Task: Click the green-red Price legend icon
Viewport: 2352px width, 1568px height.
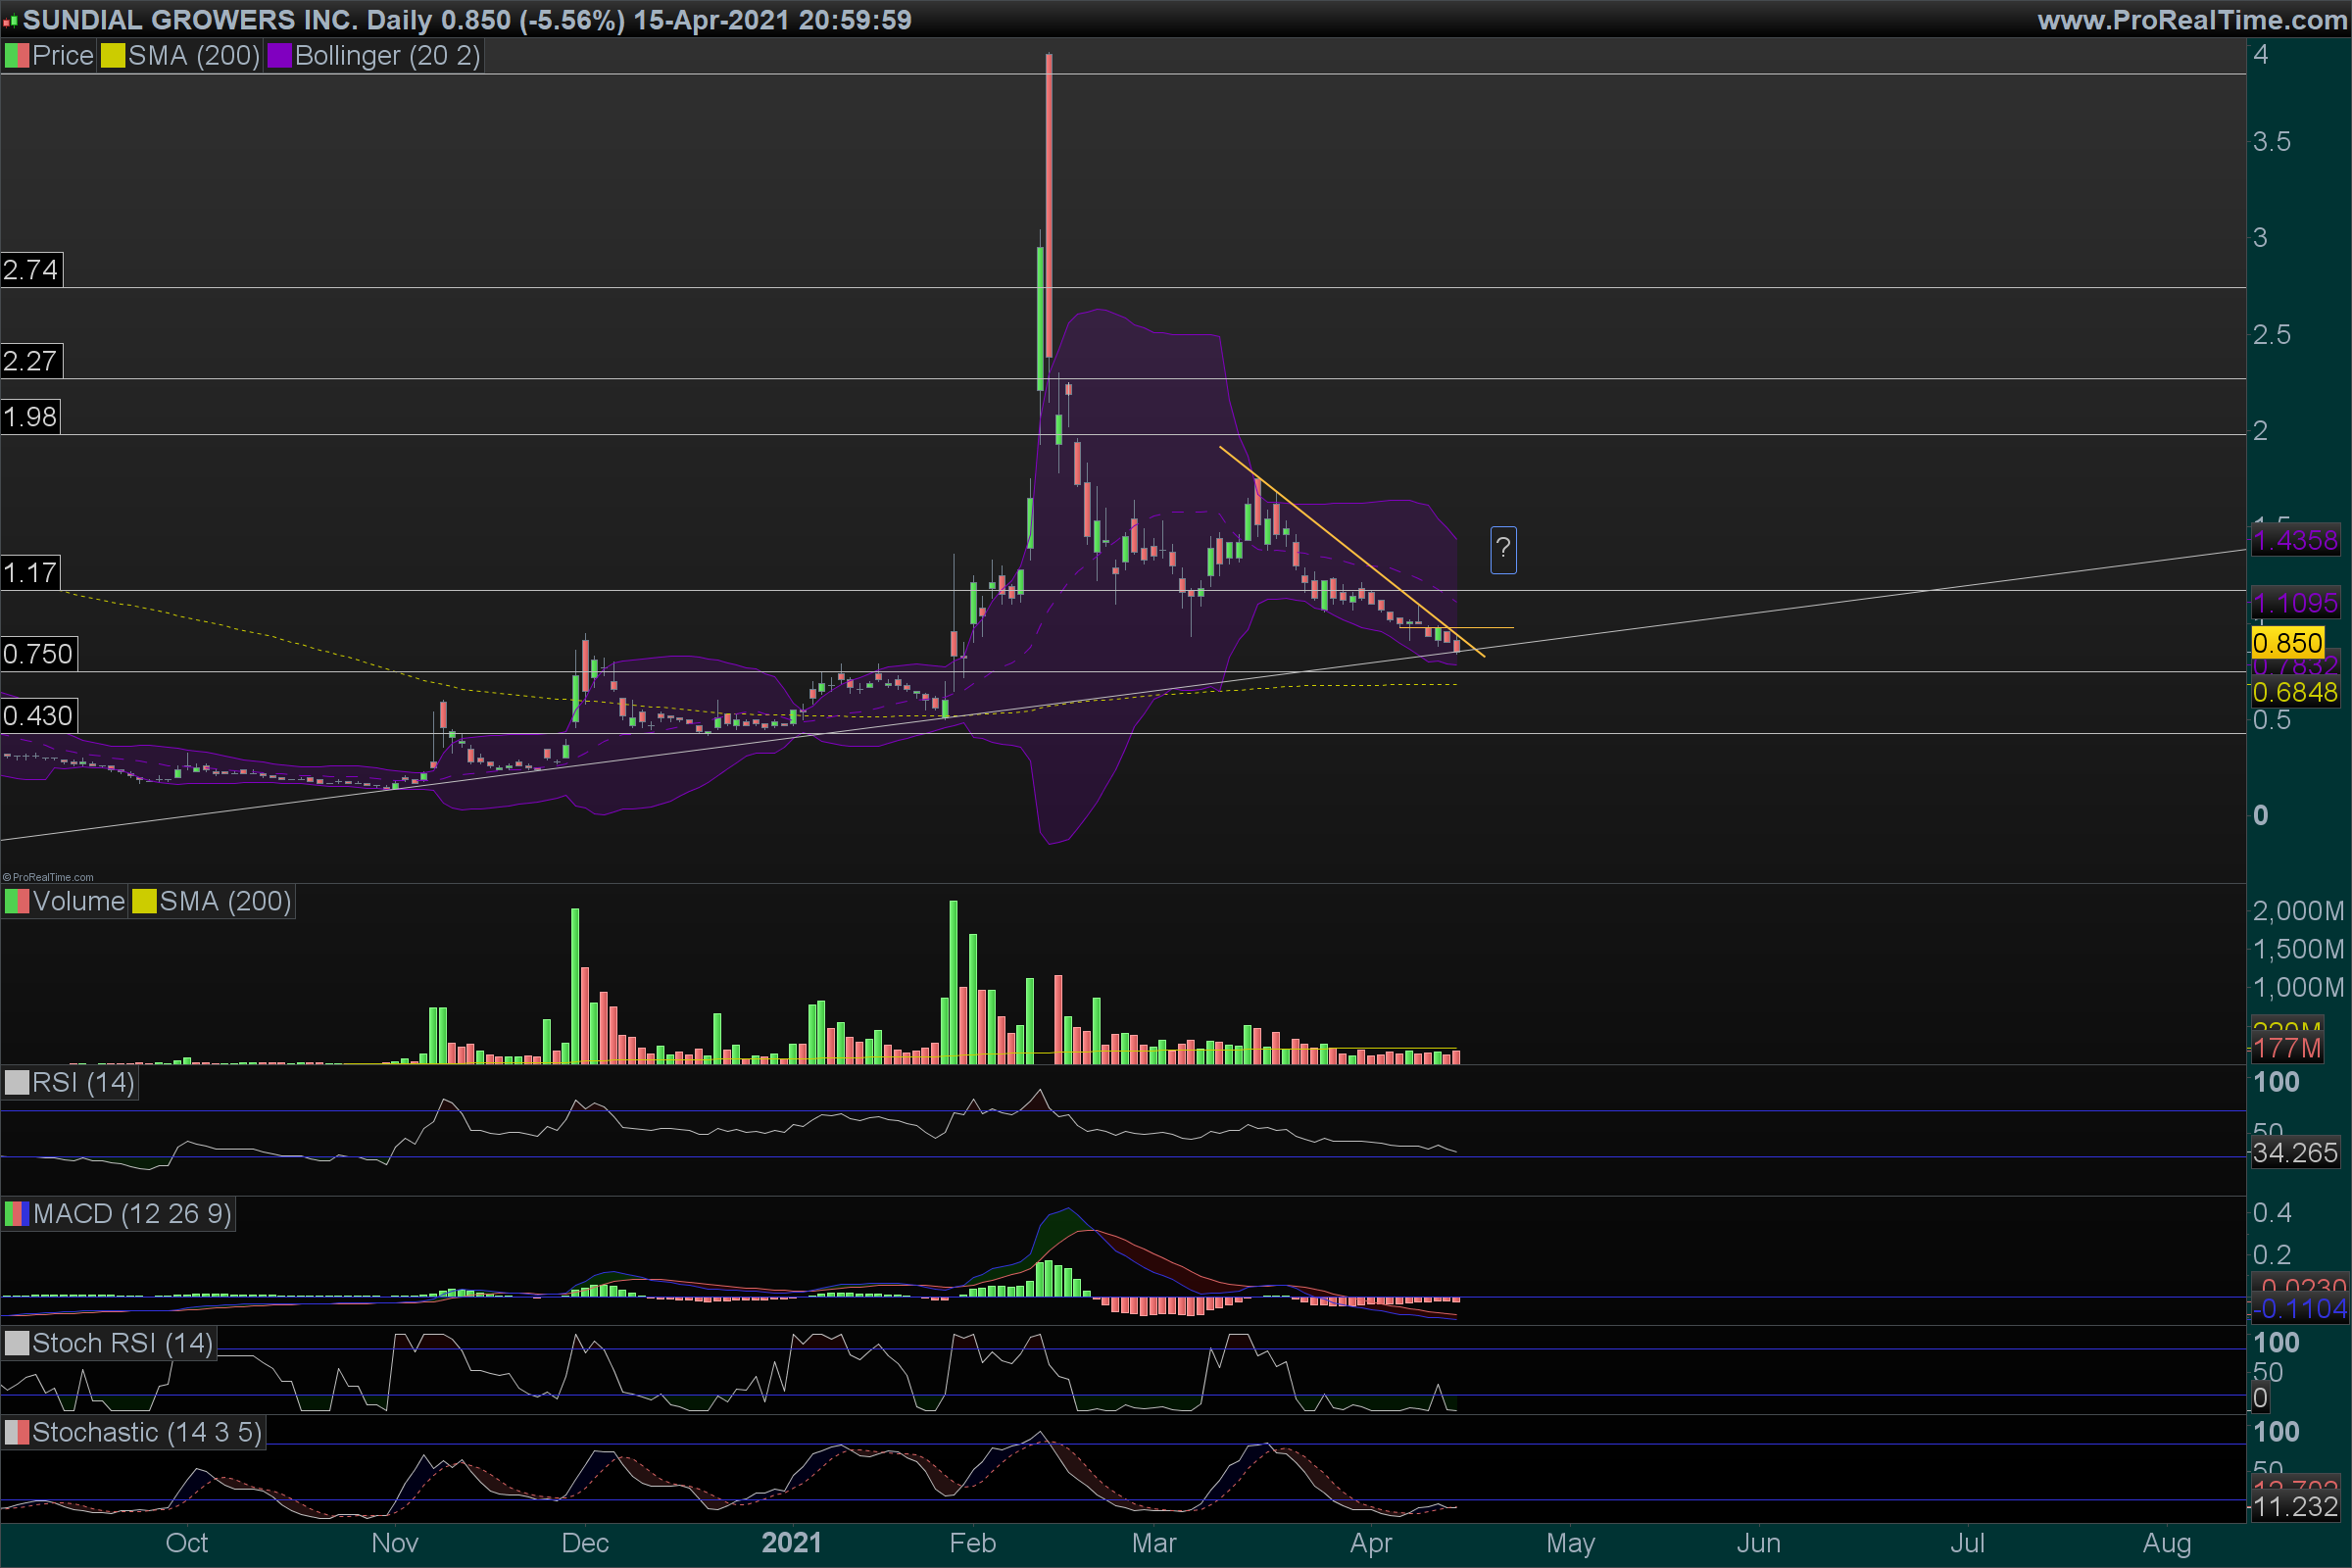Action: point(16,56)
